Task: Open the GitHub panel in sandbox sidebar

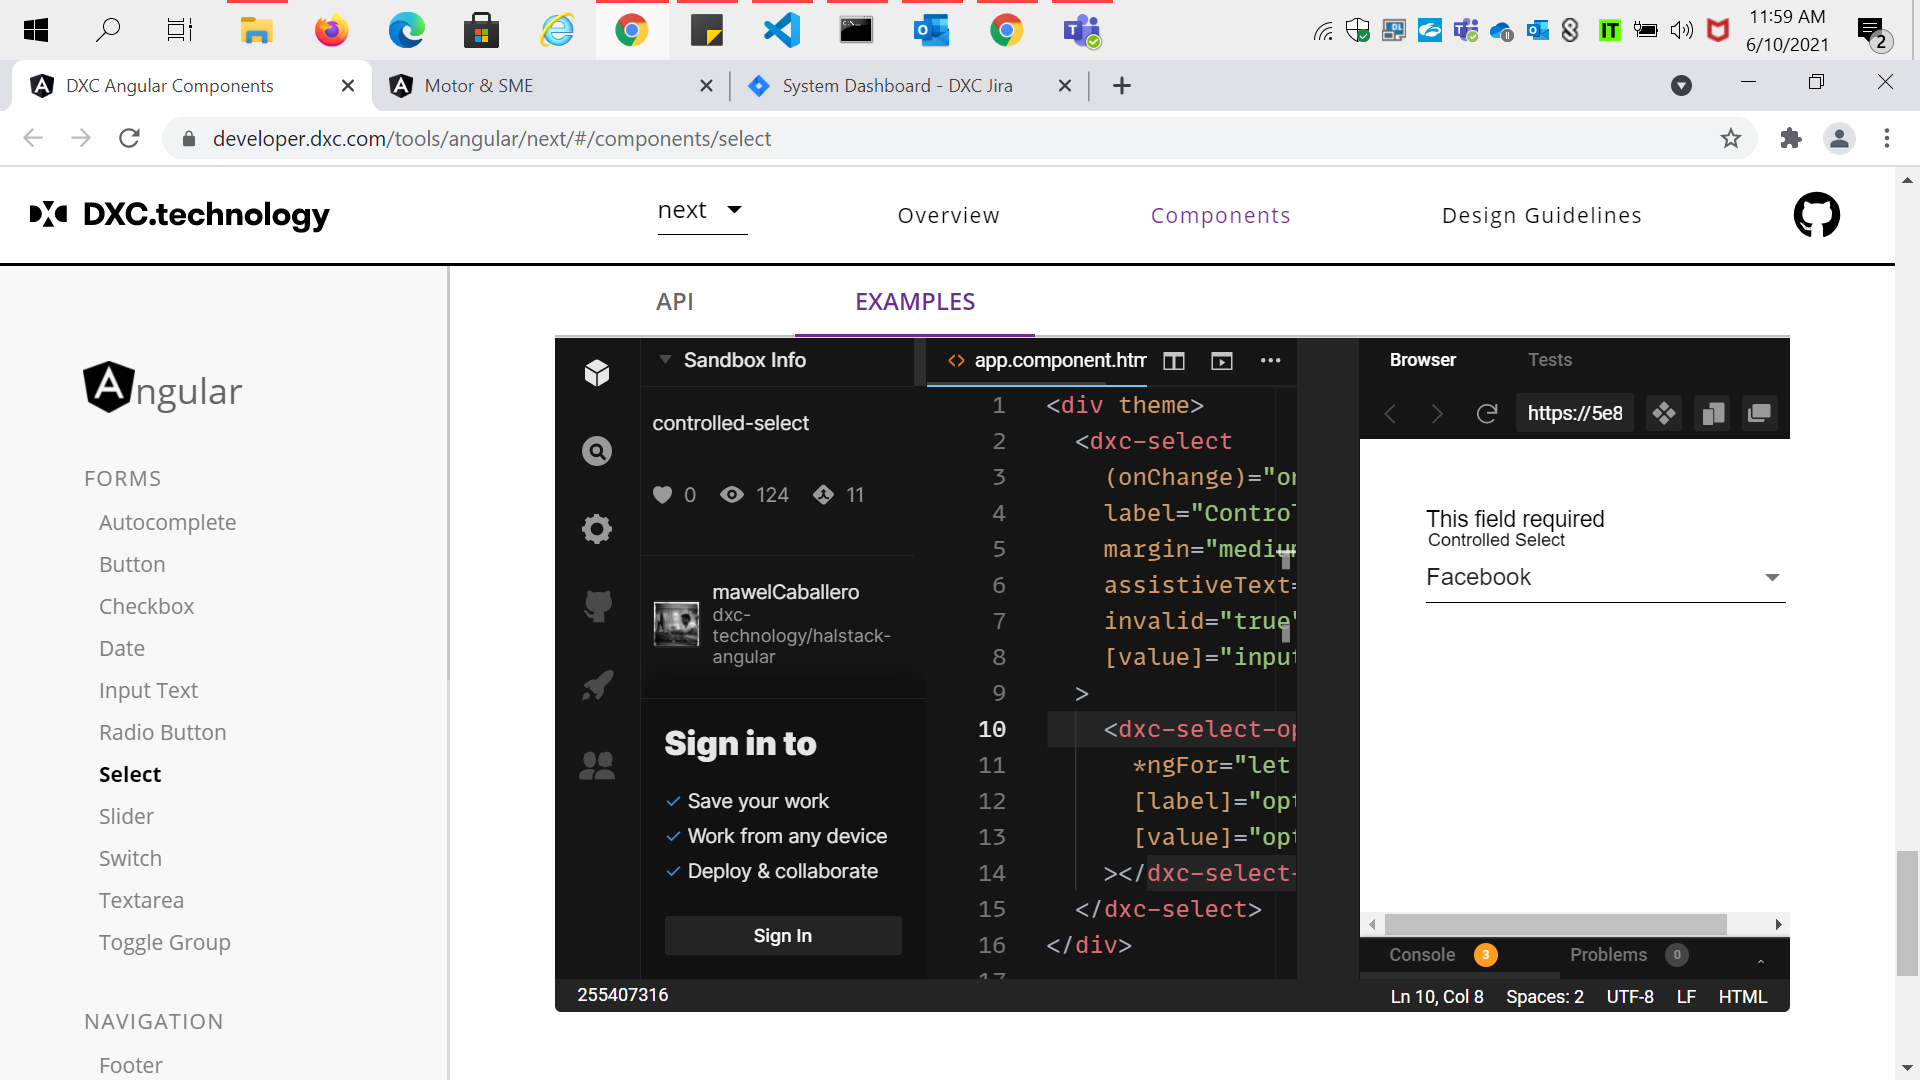Action: (597, 606)
